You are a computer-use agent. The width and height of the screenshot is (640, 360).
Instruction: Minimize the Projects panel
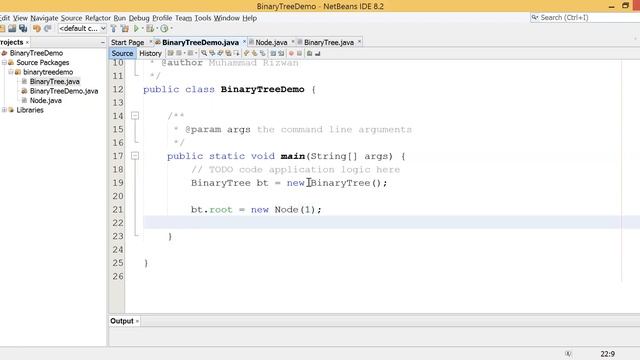point(102,42)
